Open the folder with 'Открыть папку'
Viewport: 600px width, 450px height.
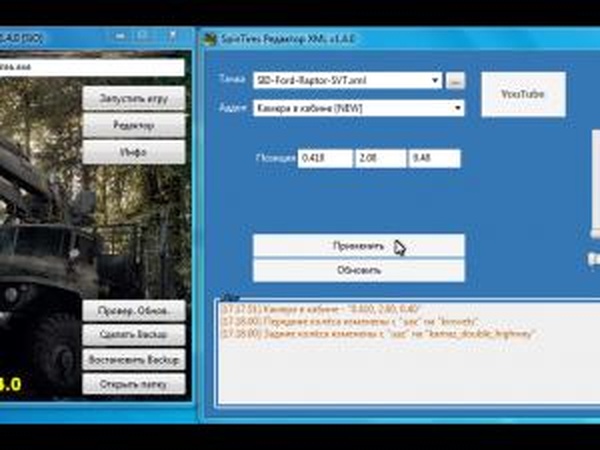click(133, 384)
